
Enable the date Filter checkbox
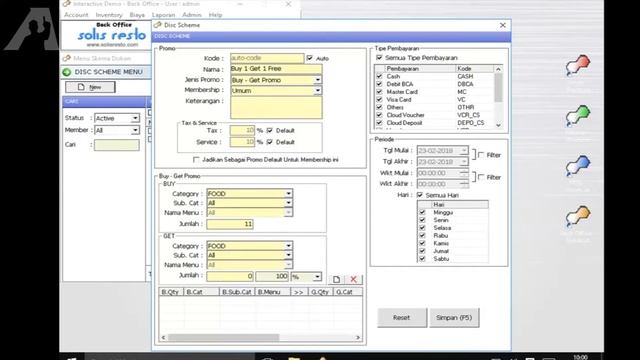tap(481, 155)
